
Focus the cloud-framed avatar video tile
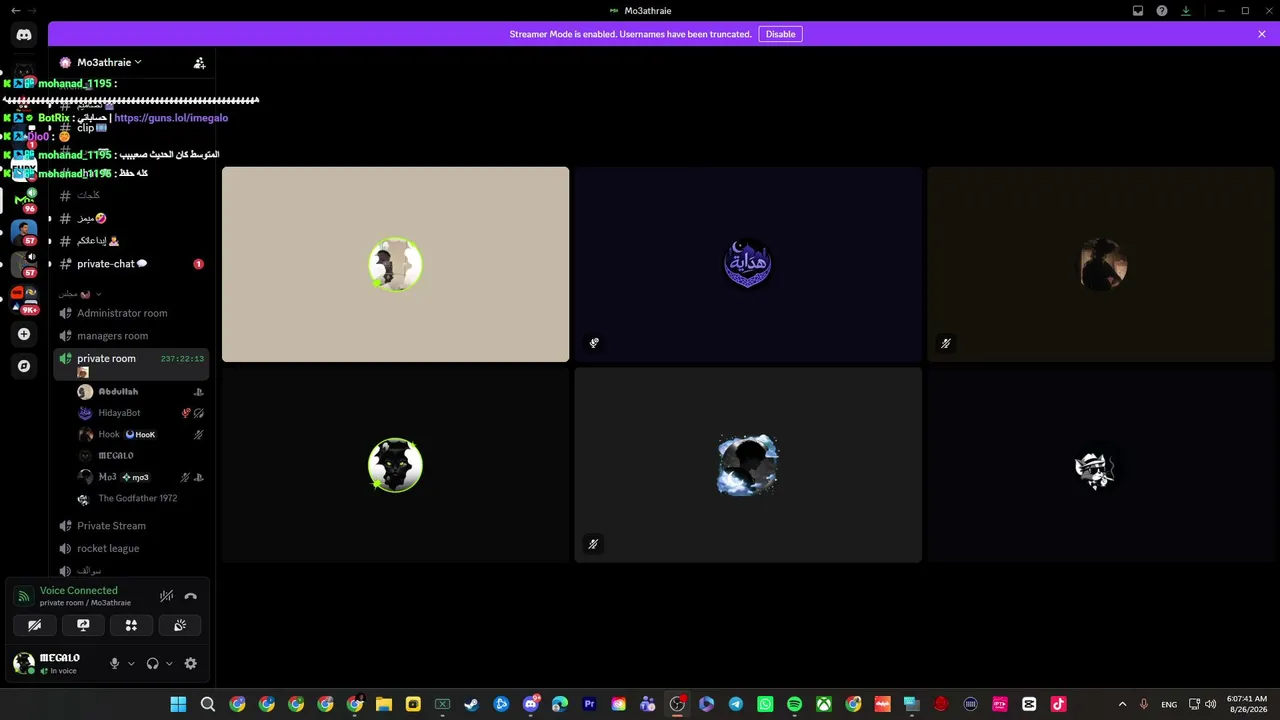pos(748,465)
